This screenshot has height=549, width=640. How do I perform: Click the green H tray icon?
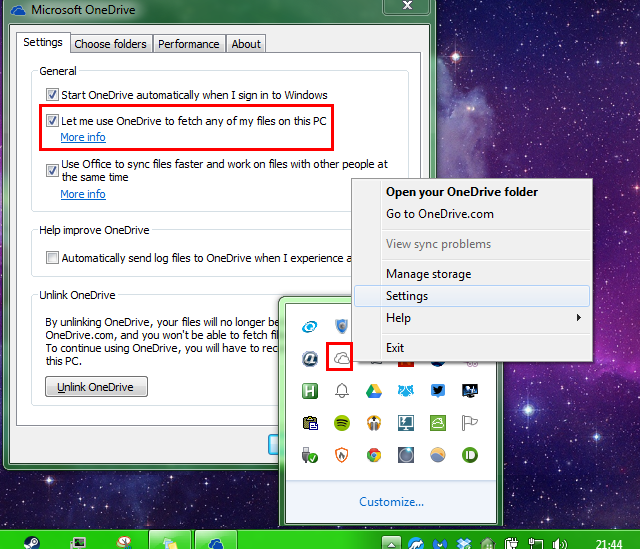(x=310, y=391)
